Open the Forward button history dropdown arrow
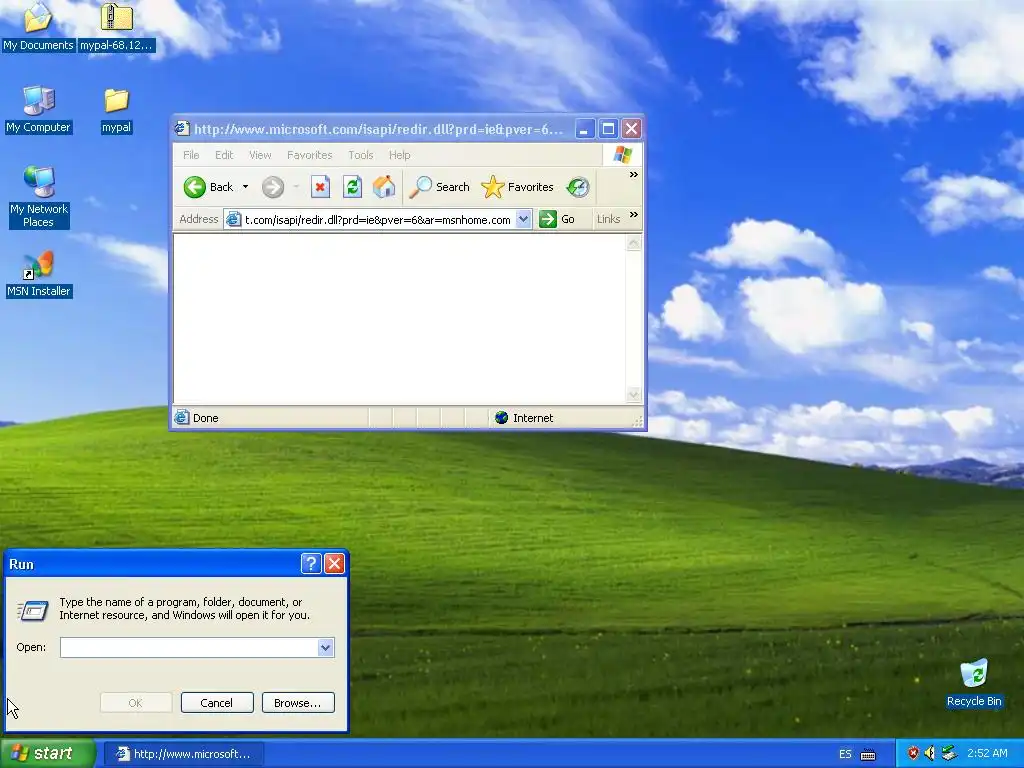This screenshot has width=1024, height=768. pos(296,187)
